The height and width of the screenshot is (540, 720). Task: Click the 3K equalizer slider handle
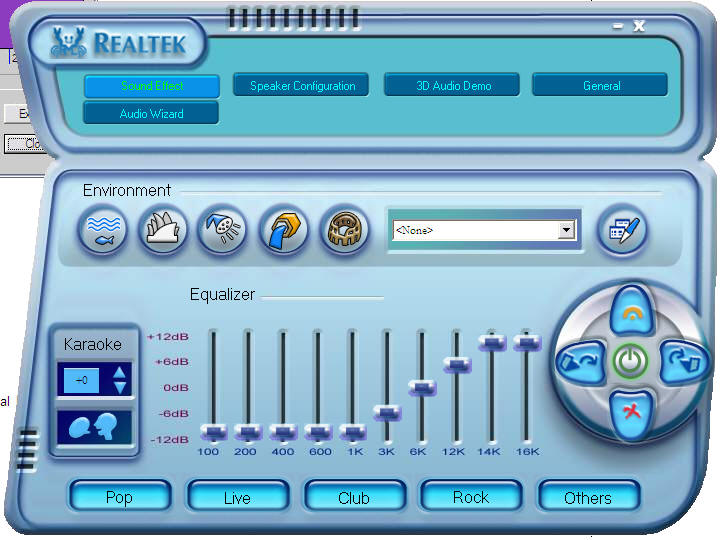point(388,413)
